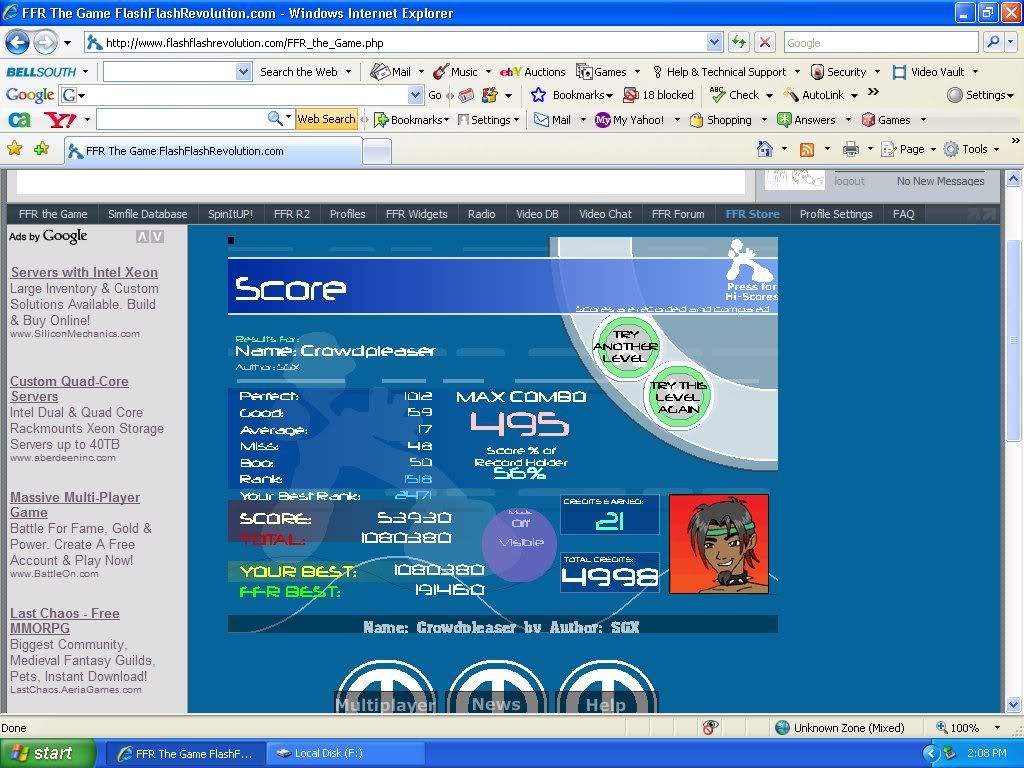
Task: Click the red Stop loading icon
Action: 764,42
